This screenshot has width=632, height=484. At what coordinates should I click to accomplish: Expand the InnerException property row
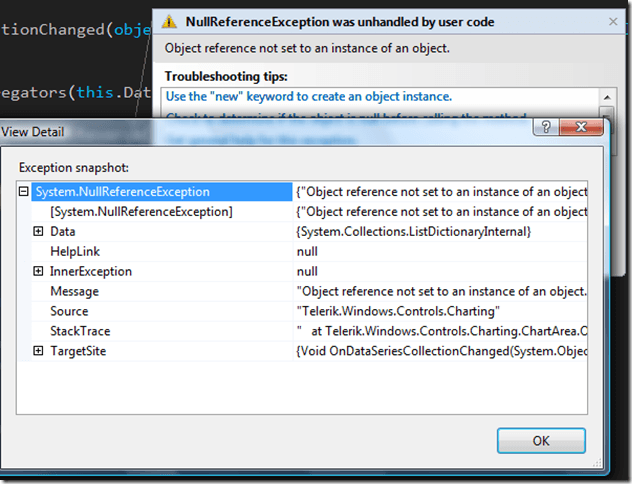coord(38,271)
